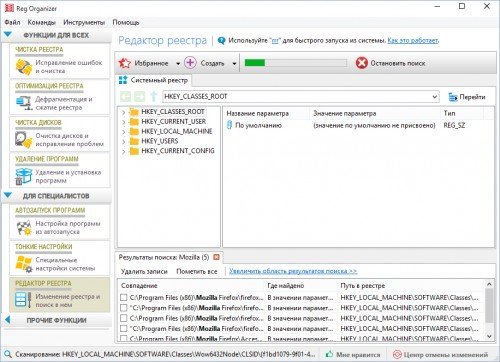This screenshot has width=500, height=362.
Task: Expand HKEY_CURRENT_CONFIG tree node
Action: [124, 152]
